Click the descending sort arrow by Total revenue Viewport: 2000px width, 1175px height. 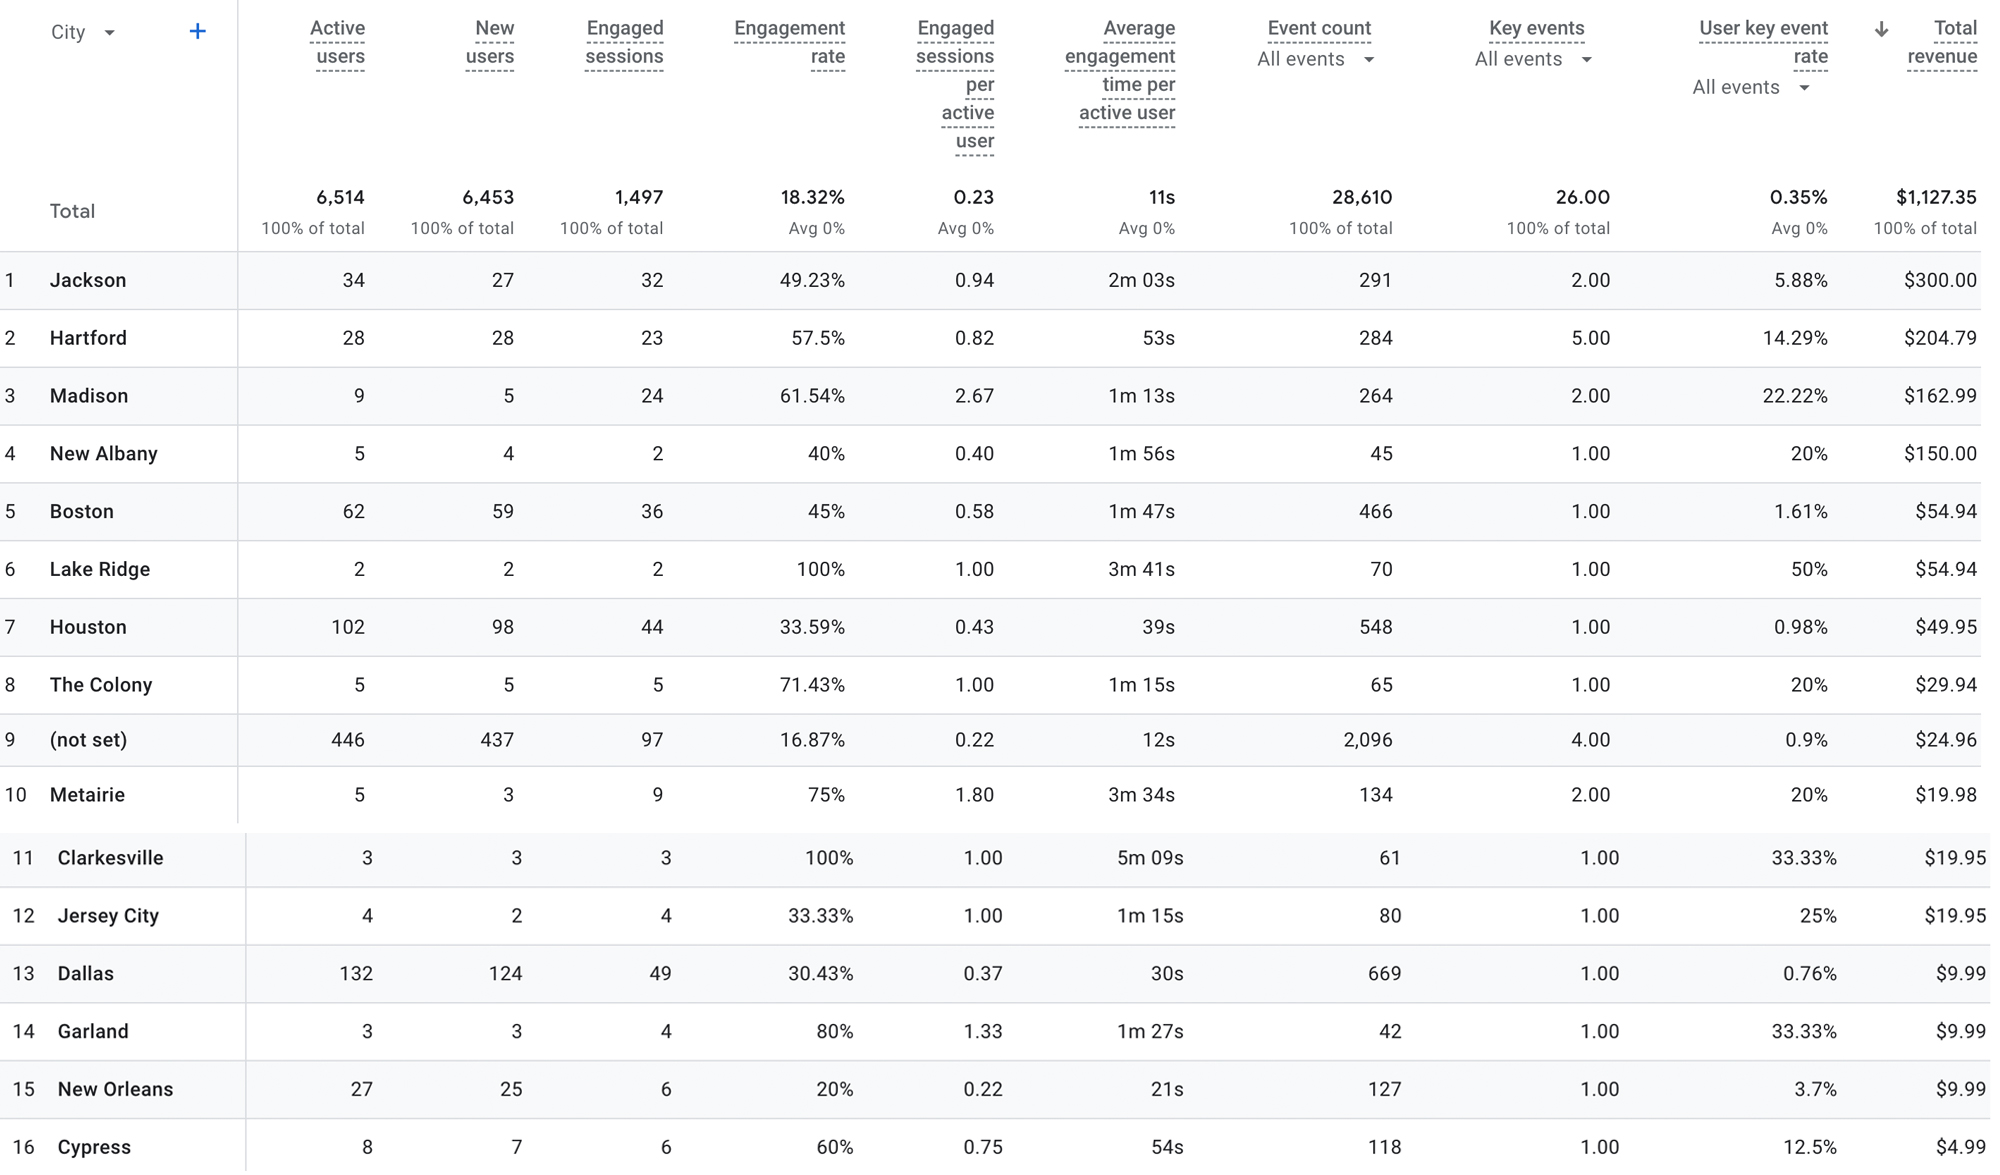[x=1881, y=29]
